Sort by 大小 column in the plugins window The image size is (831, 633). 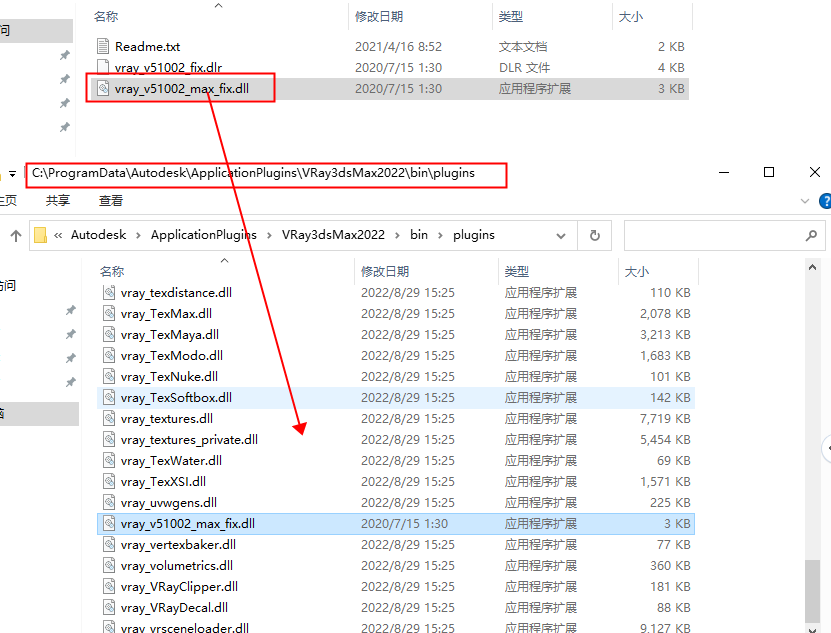636,271
